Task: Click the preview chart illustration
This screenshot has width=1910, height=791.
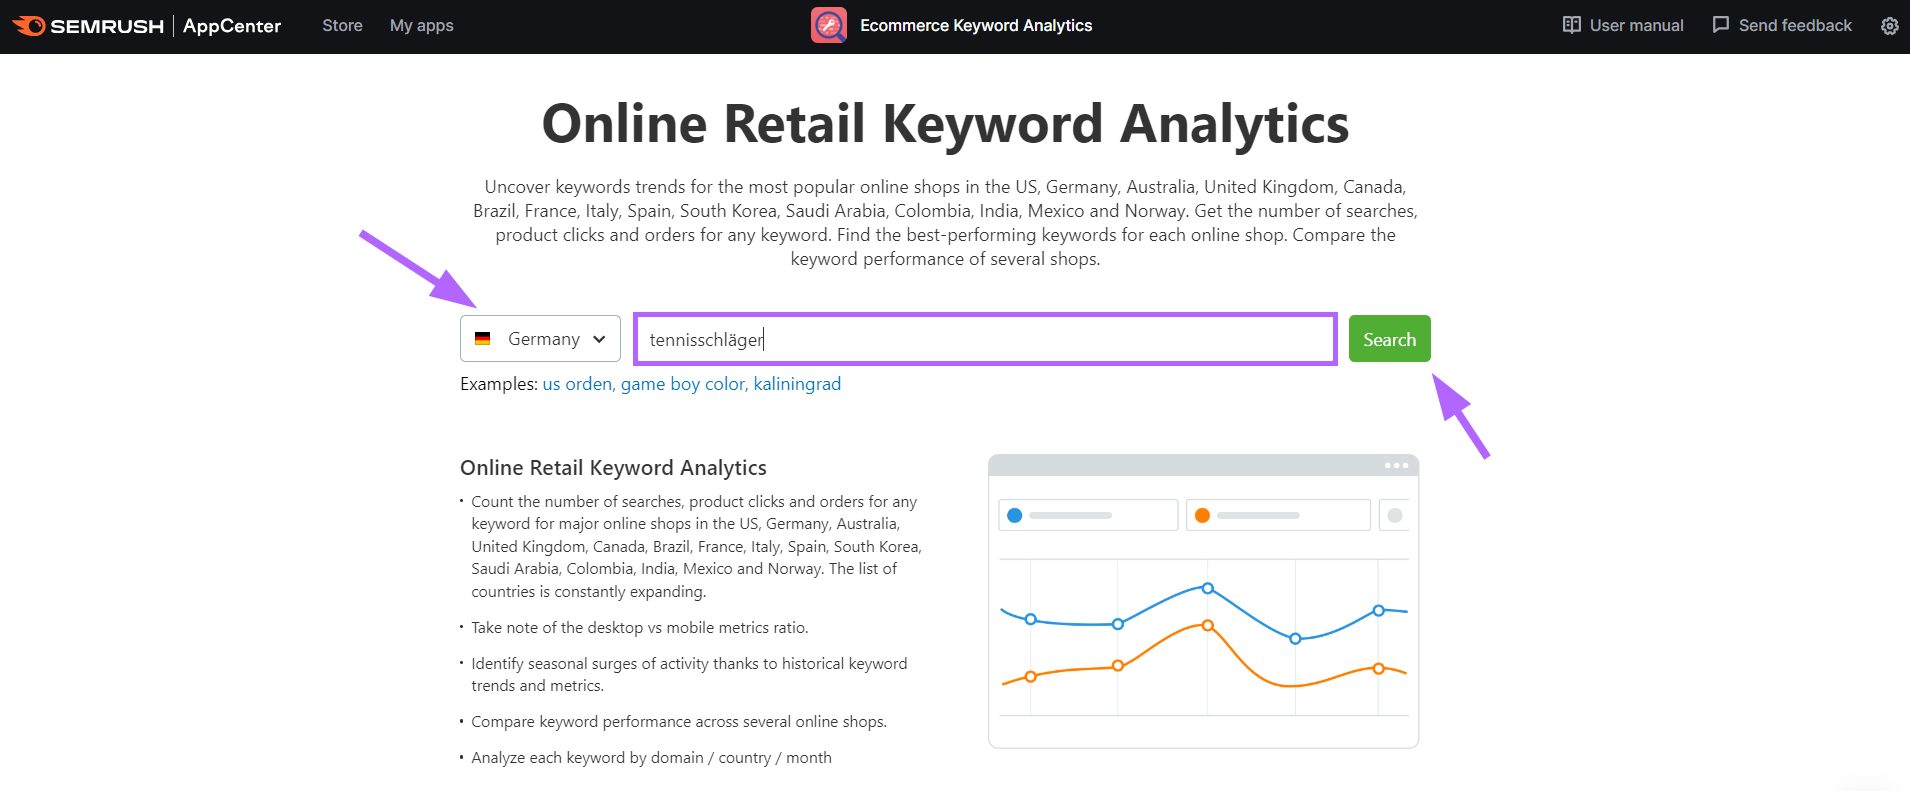Action: (x=1204, y=602)
